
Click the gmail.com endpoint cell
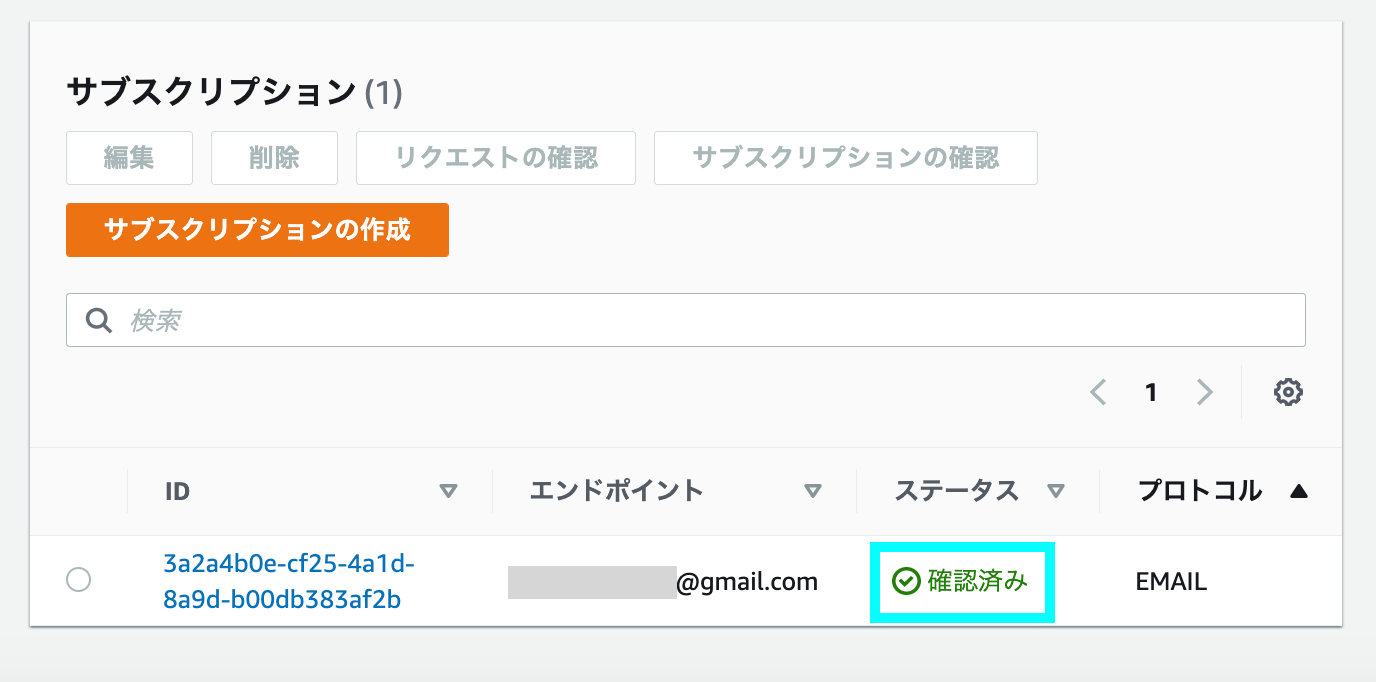[663, 581]
